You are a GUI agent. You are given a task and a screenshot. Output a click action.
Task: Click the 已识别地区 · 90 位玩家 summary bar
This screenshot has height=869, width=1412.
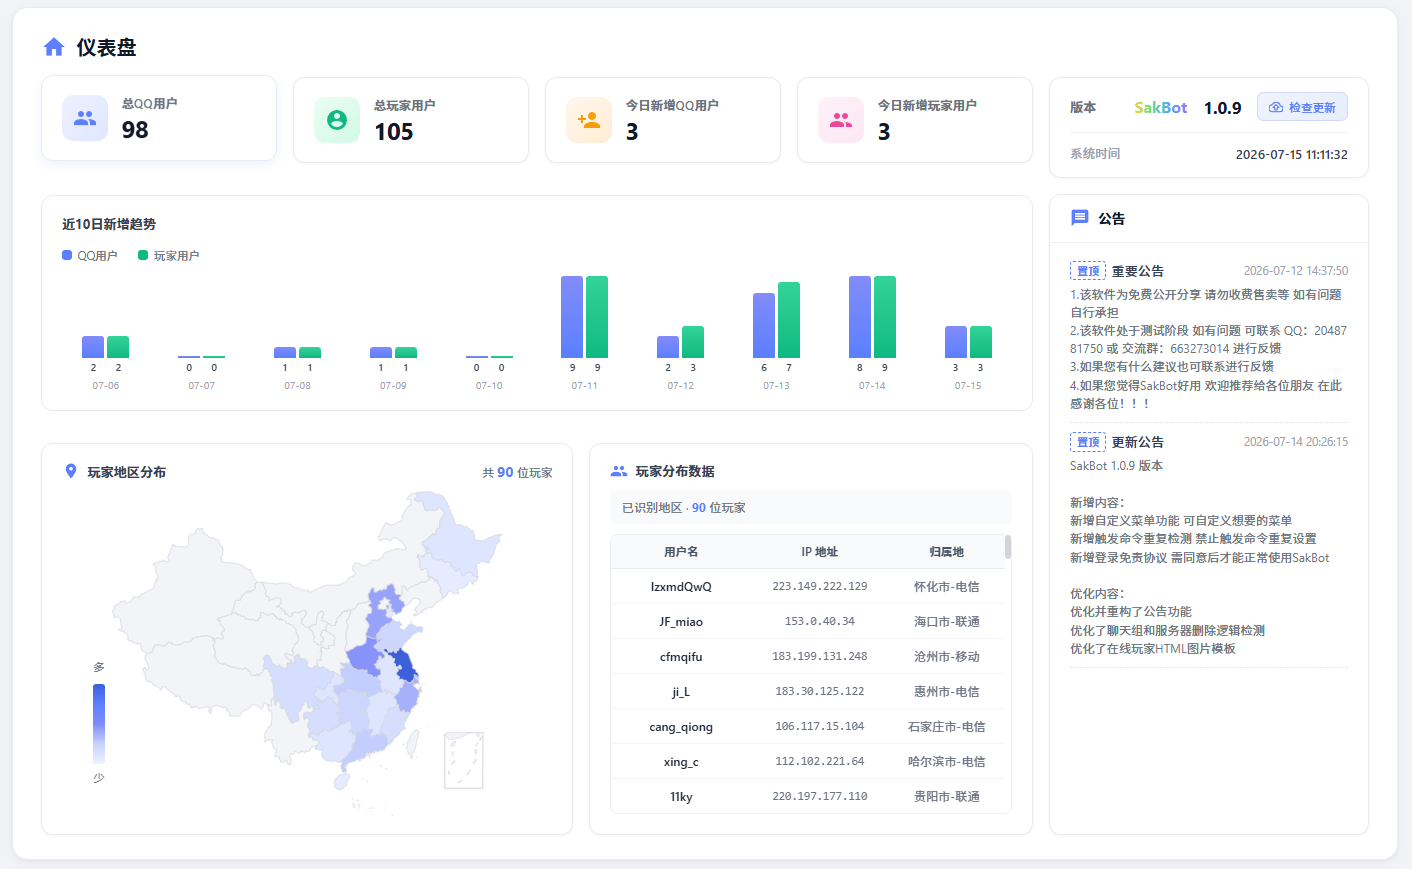click(x=811, y=507)
